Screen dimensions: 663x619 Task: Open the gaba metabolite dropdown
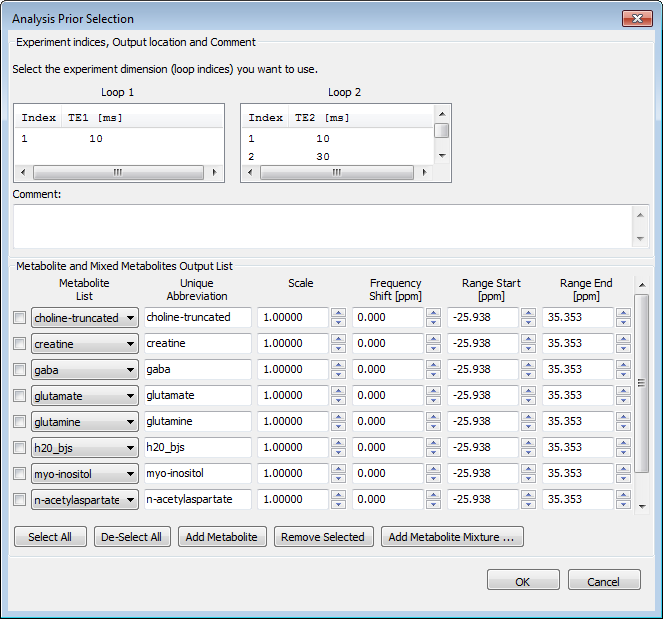coord(85,370)
